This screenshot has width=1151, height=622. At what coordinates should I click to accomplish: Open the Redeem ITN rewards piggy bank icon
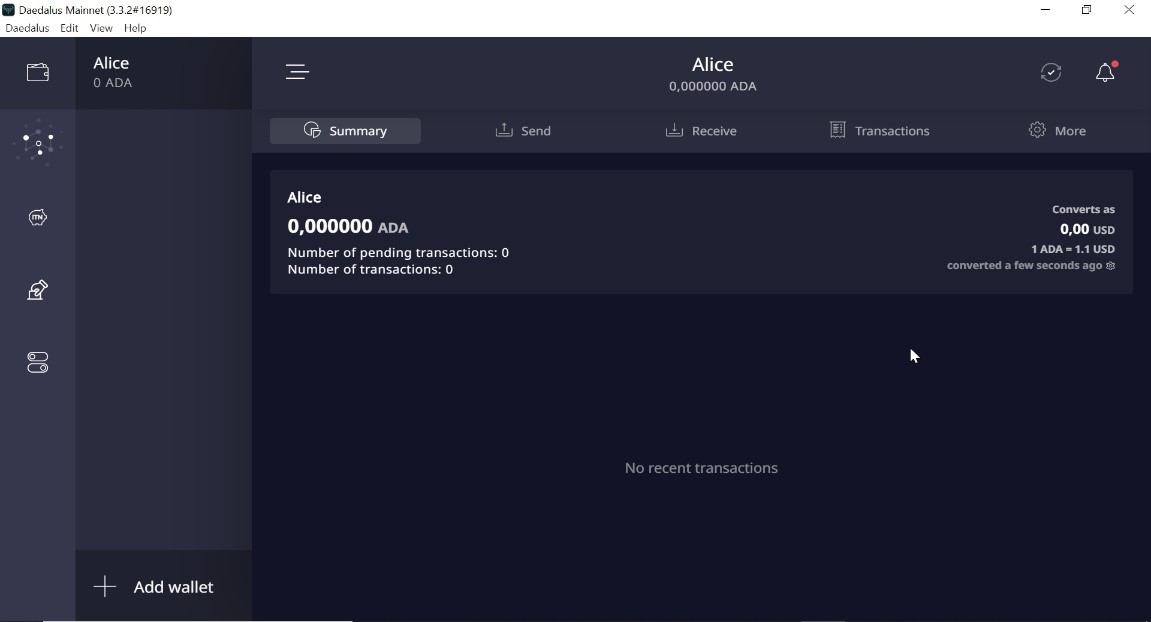click(37, 217)
